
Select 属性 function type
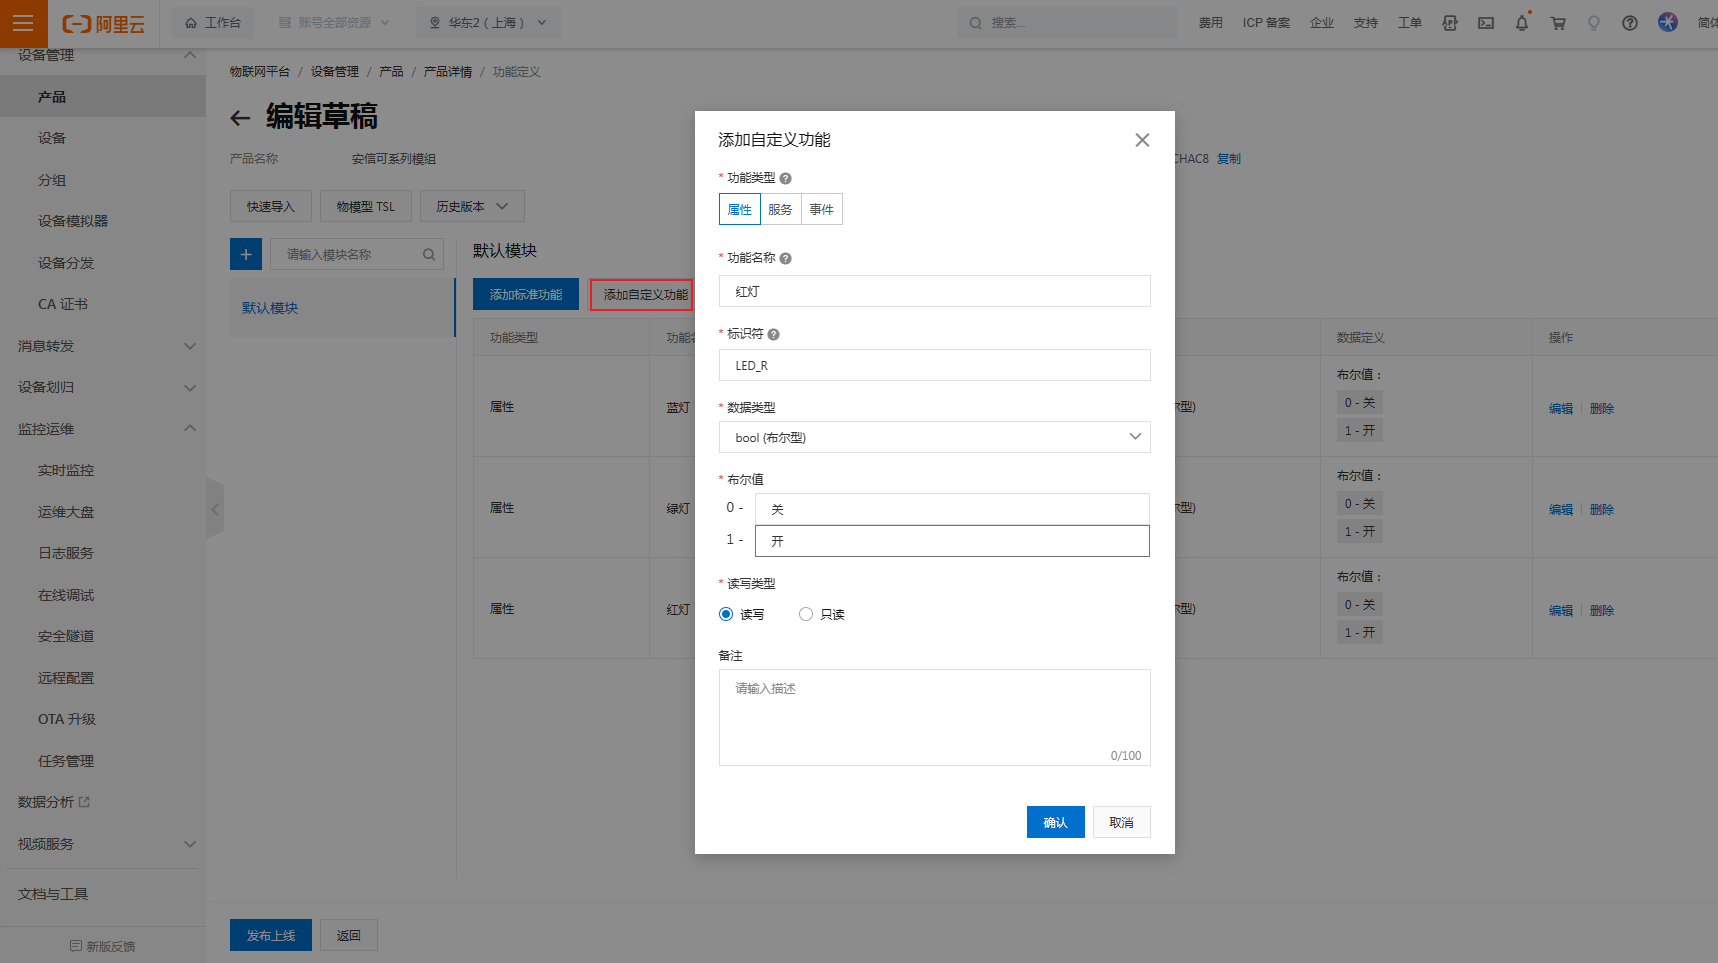click(x=740, y=209)
